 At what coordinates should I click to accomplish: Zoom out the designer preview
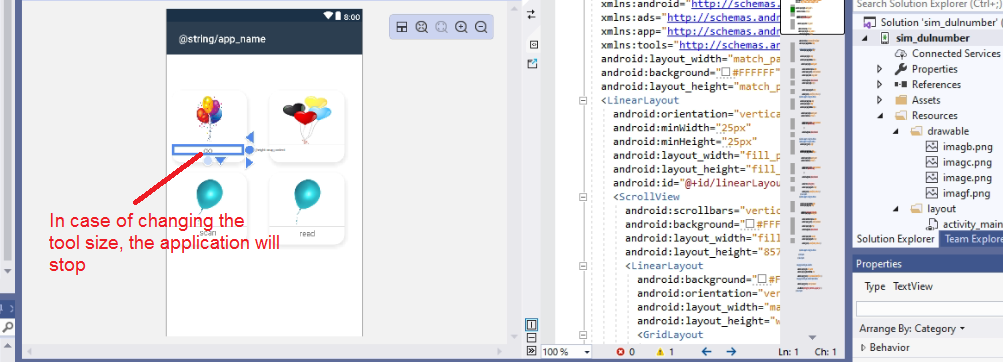(481, 27)
